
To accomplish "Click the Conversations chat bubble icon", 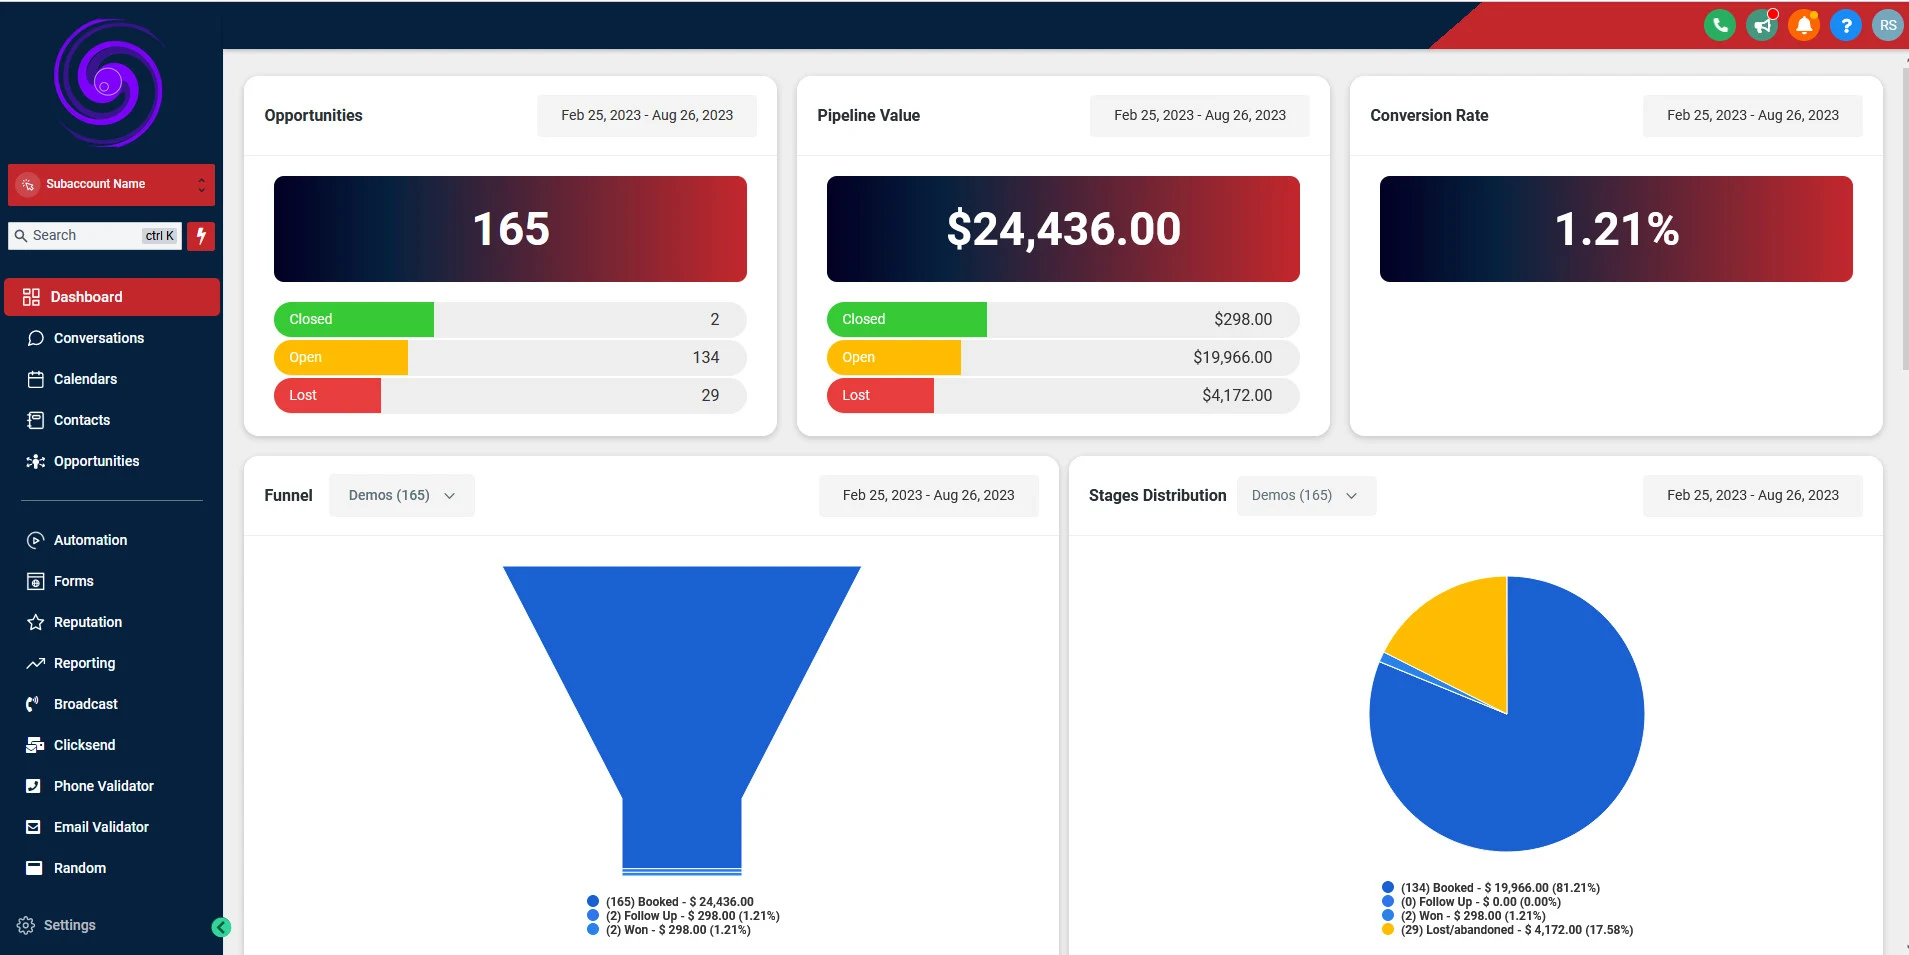I will click(x=36, y=338).
